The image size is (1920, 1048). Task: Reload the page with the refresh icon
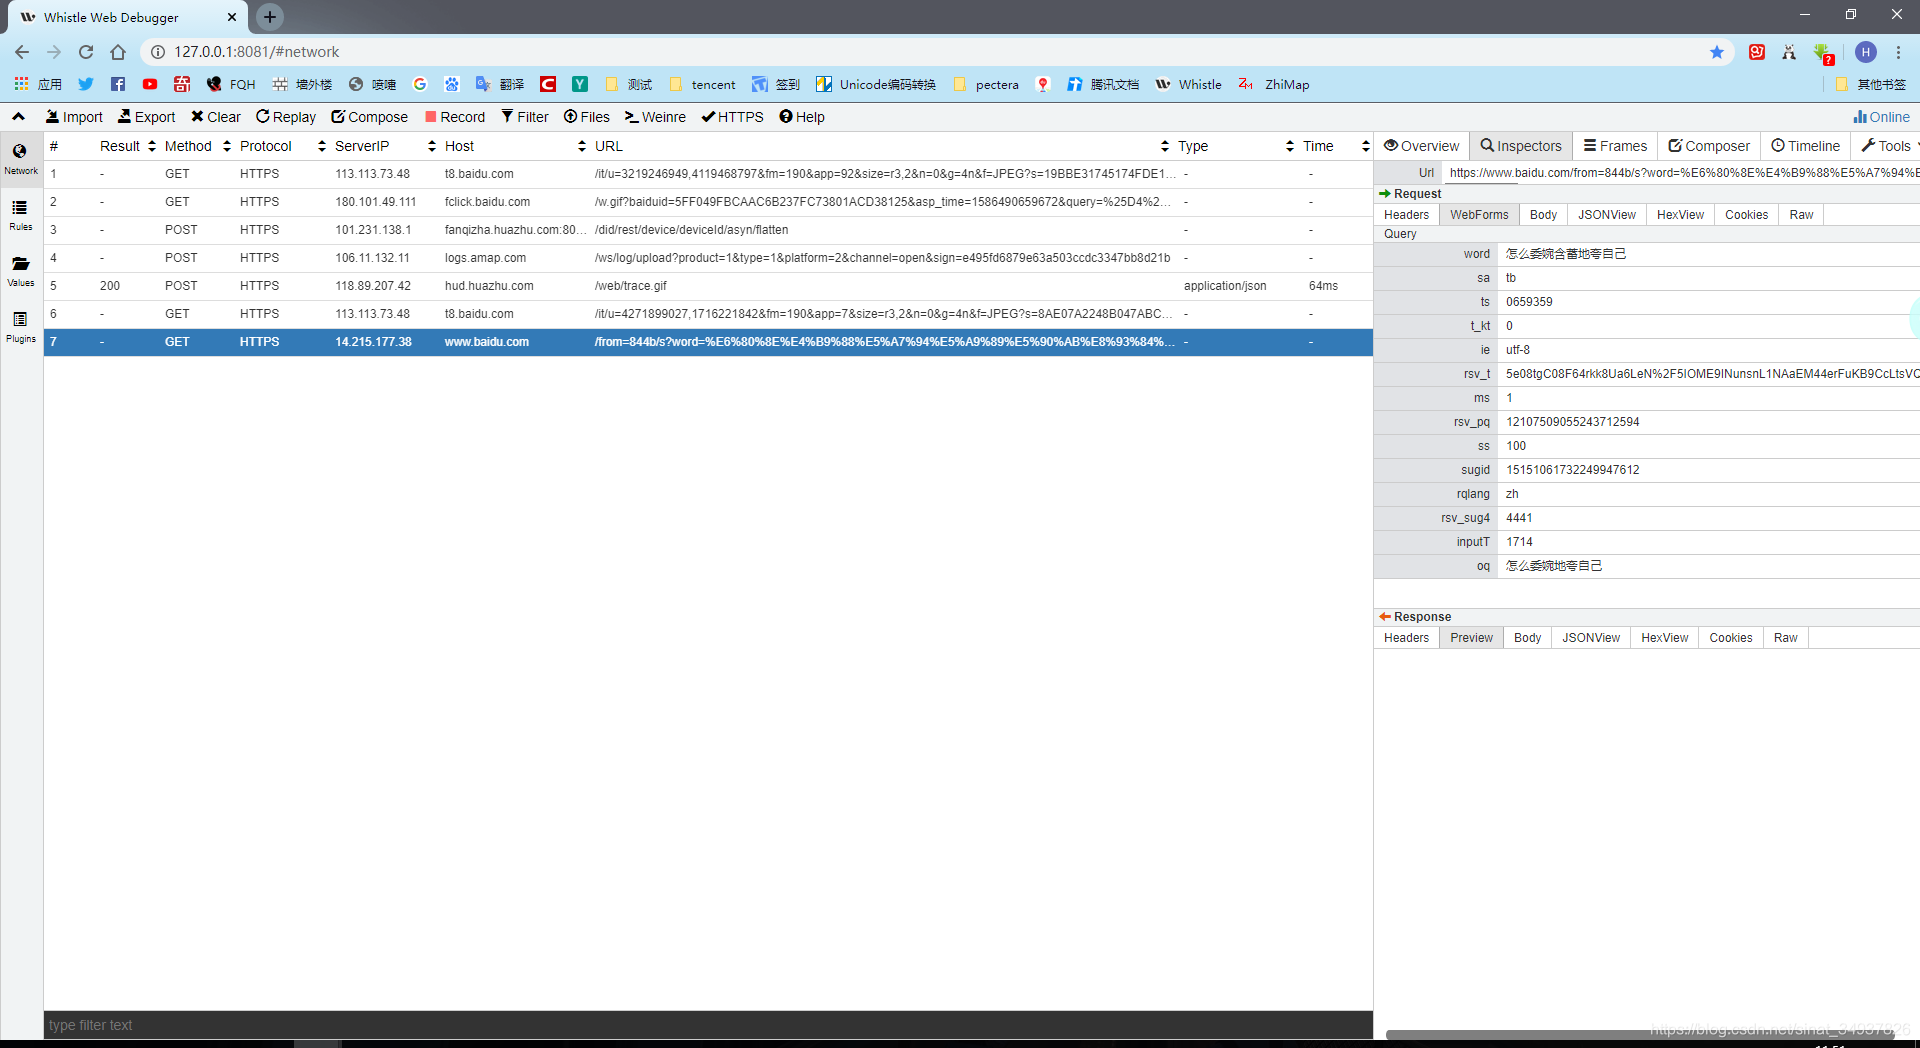[x=86, y=52]
